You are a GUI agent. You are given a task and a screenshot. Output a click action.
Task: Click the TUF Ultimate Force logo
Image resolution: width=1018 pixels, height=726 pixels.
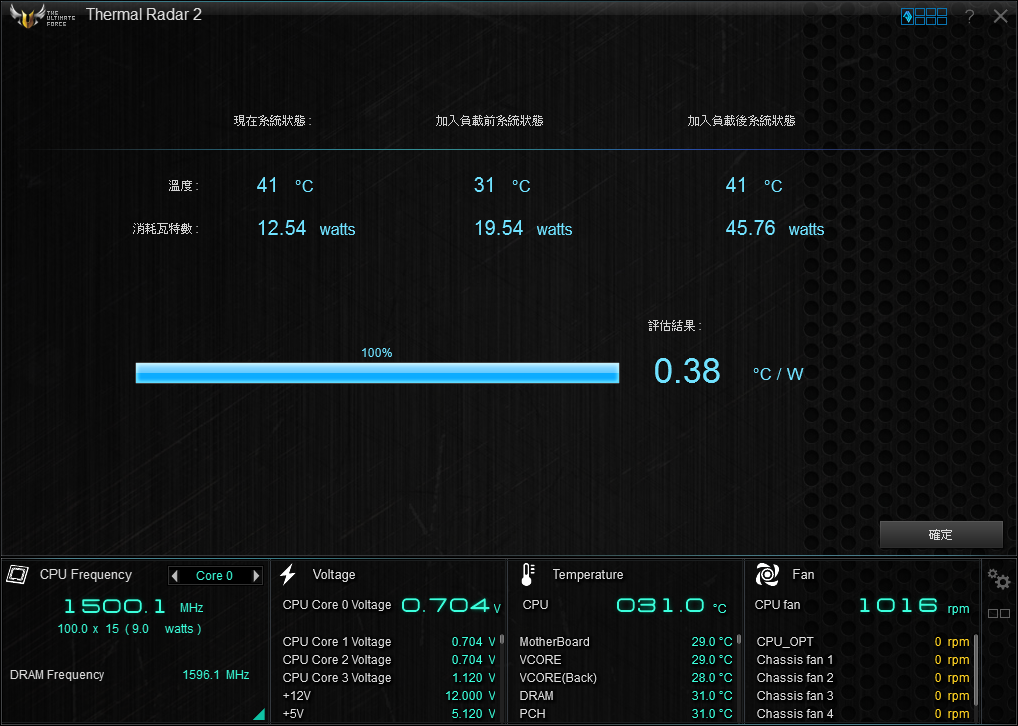(x=42, y=16)
